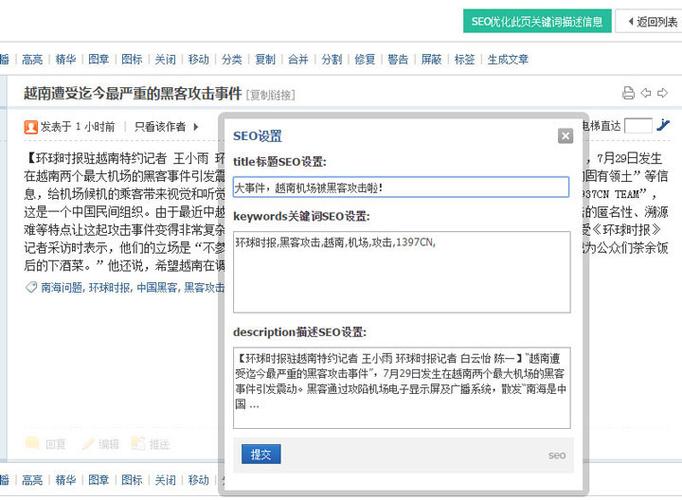Viewport: 682px width, 500px height.
Task: Click the green SEO优化此页关键词描述信息 button
Action: click(537, 22)
